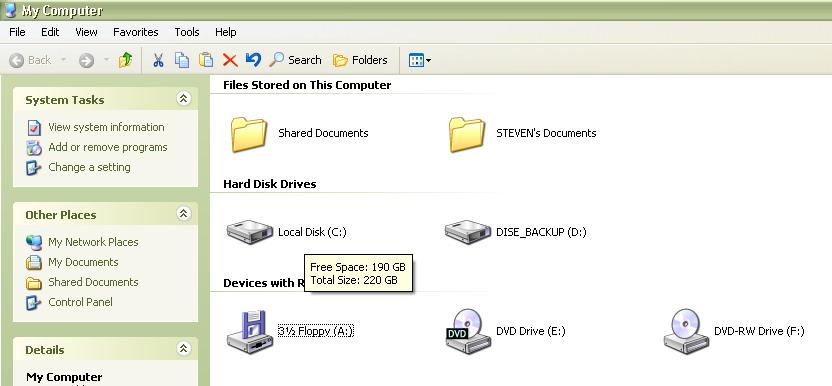The height and width of the screenshot is (386, 832).
Task: Open the Views dropdown arrow
Action: click(x=428, y=61)
